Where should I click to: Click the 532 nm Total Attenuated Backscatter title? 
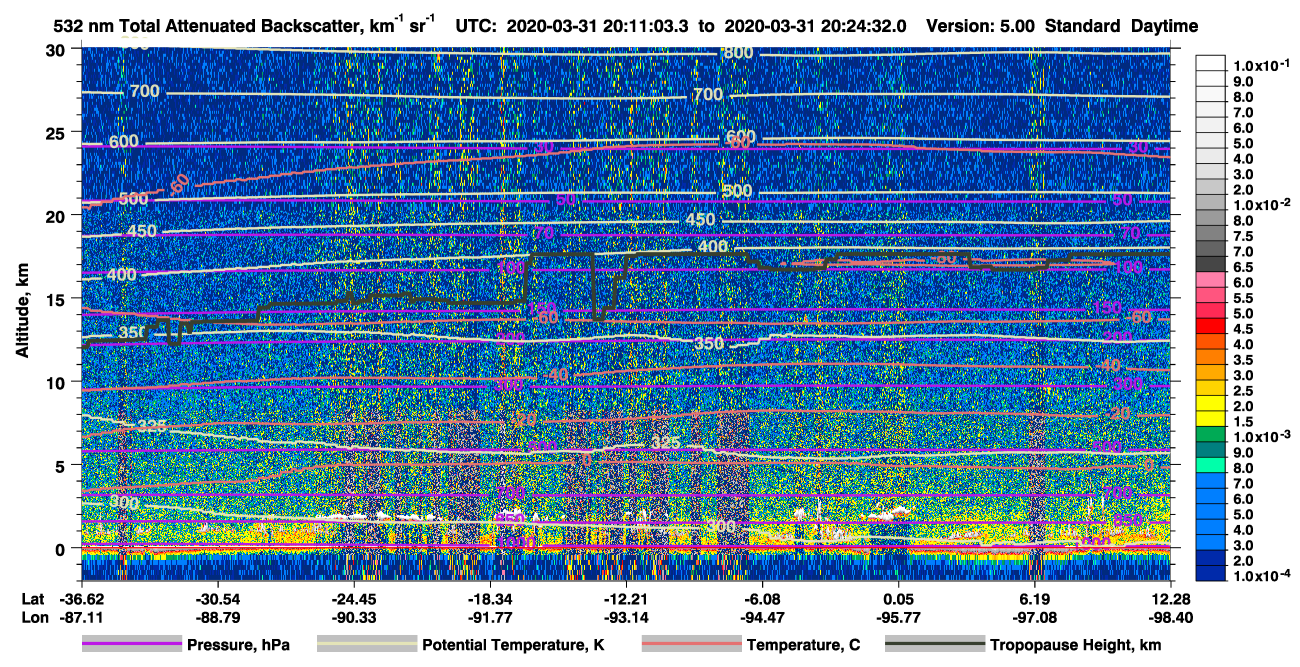tap(244, 25)
